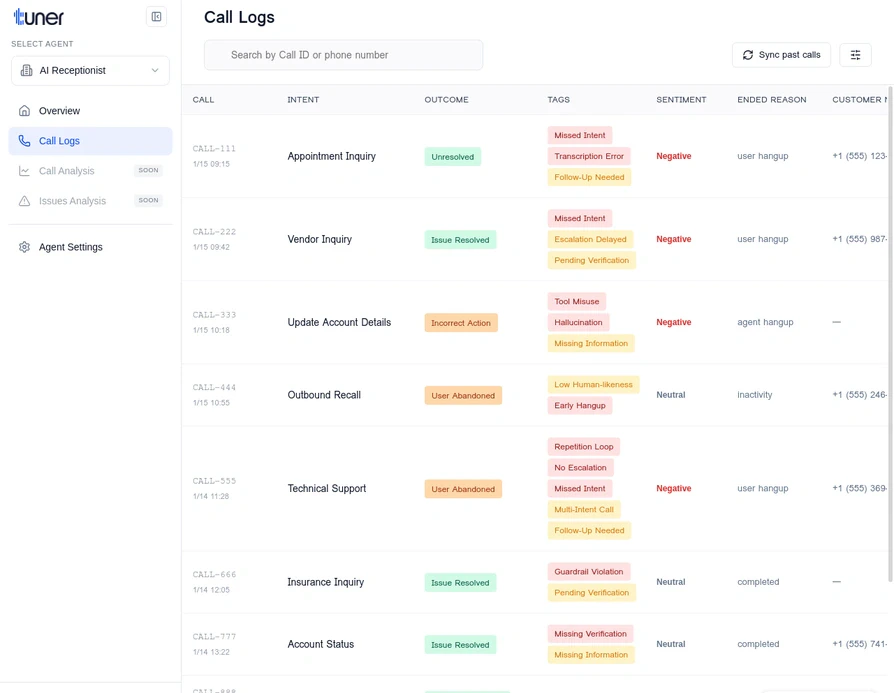Screen dimensions: 894x693
Task: Click the Incorrect Action outcome badge
Action: tap(461, 323)
